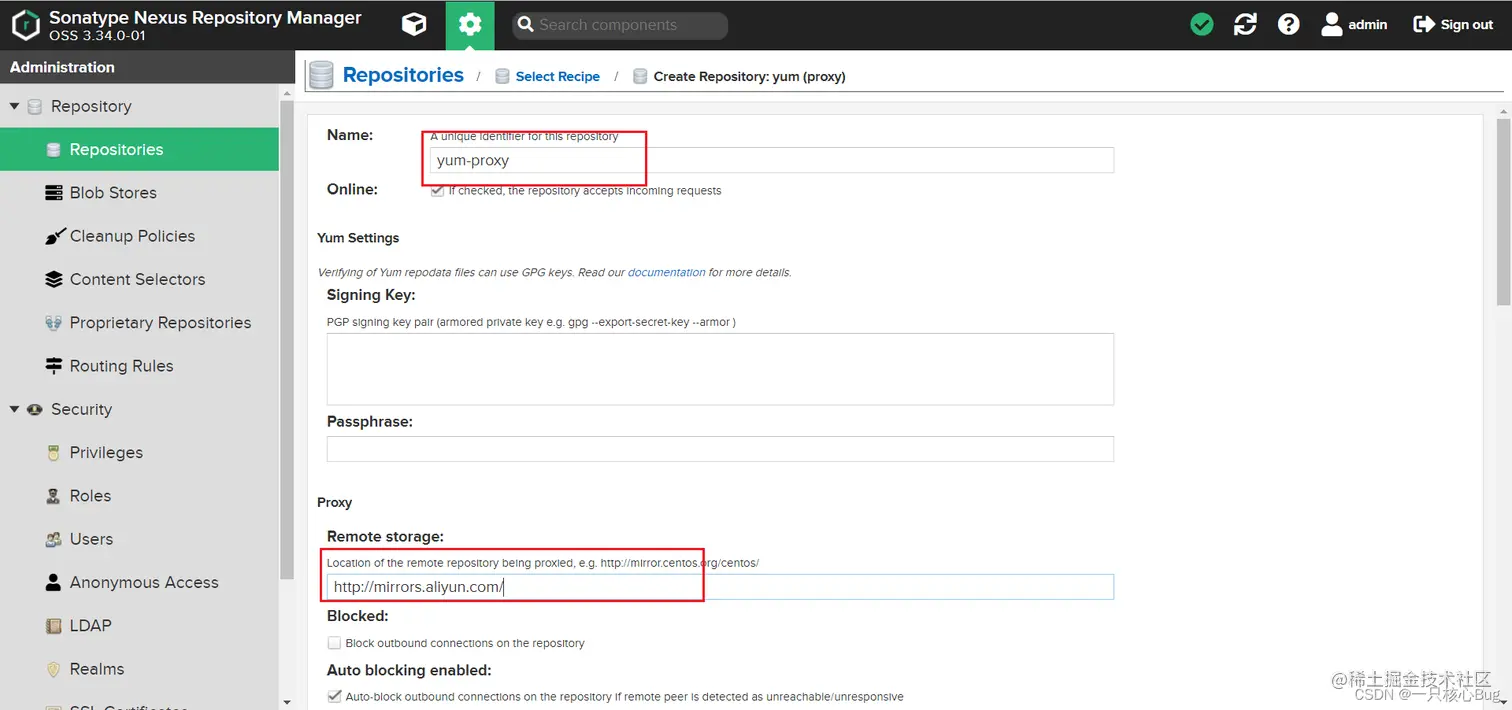The image size is (1512, 710).
Task: Click the Proxy section heading
Action: [335, 502]
